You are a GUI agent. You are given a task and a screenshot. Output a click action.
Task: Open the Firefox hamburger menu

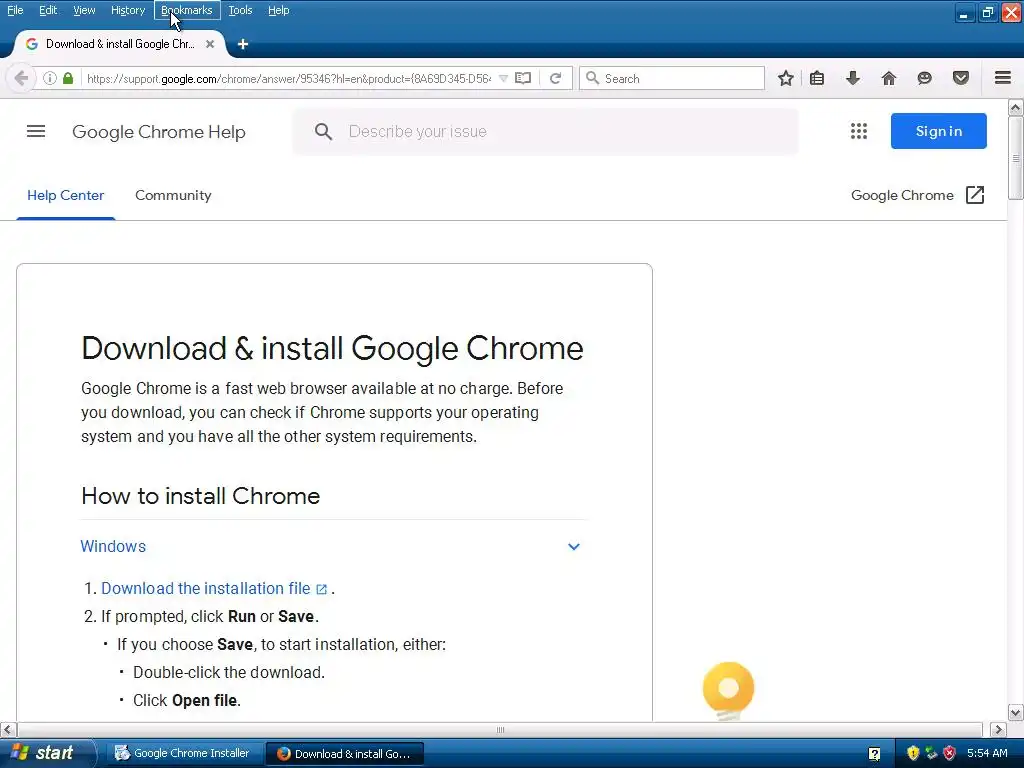coord(1003,78)
